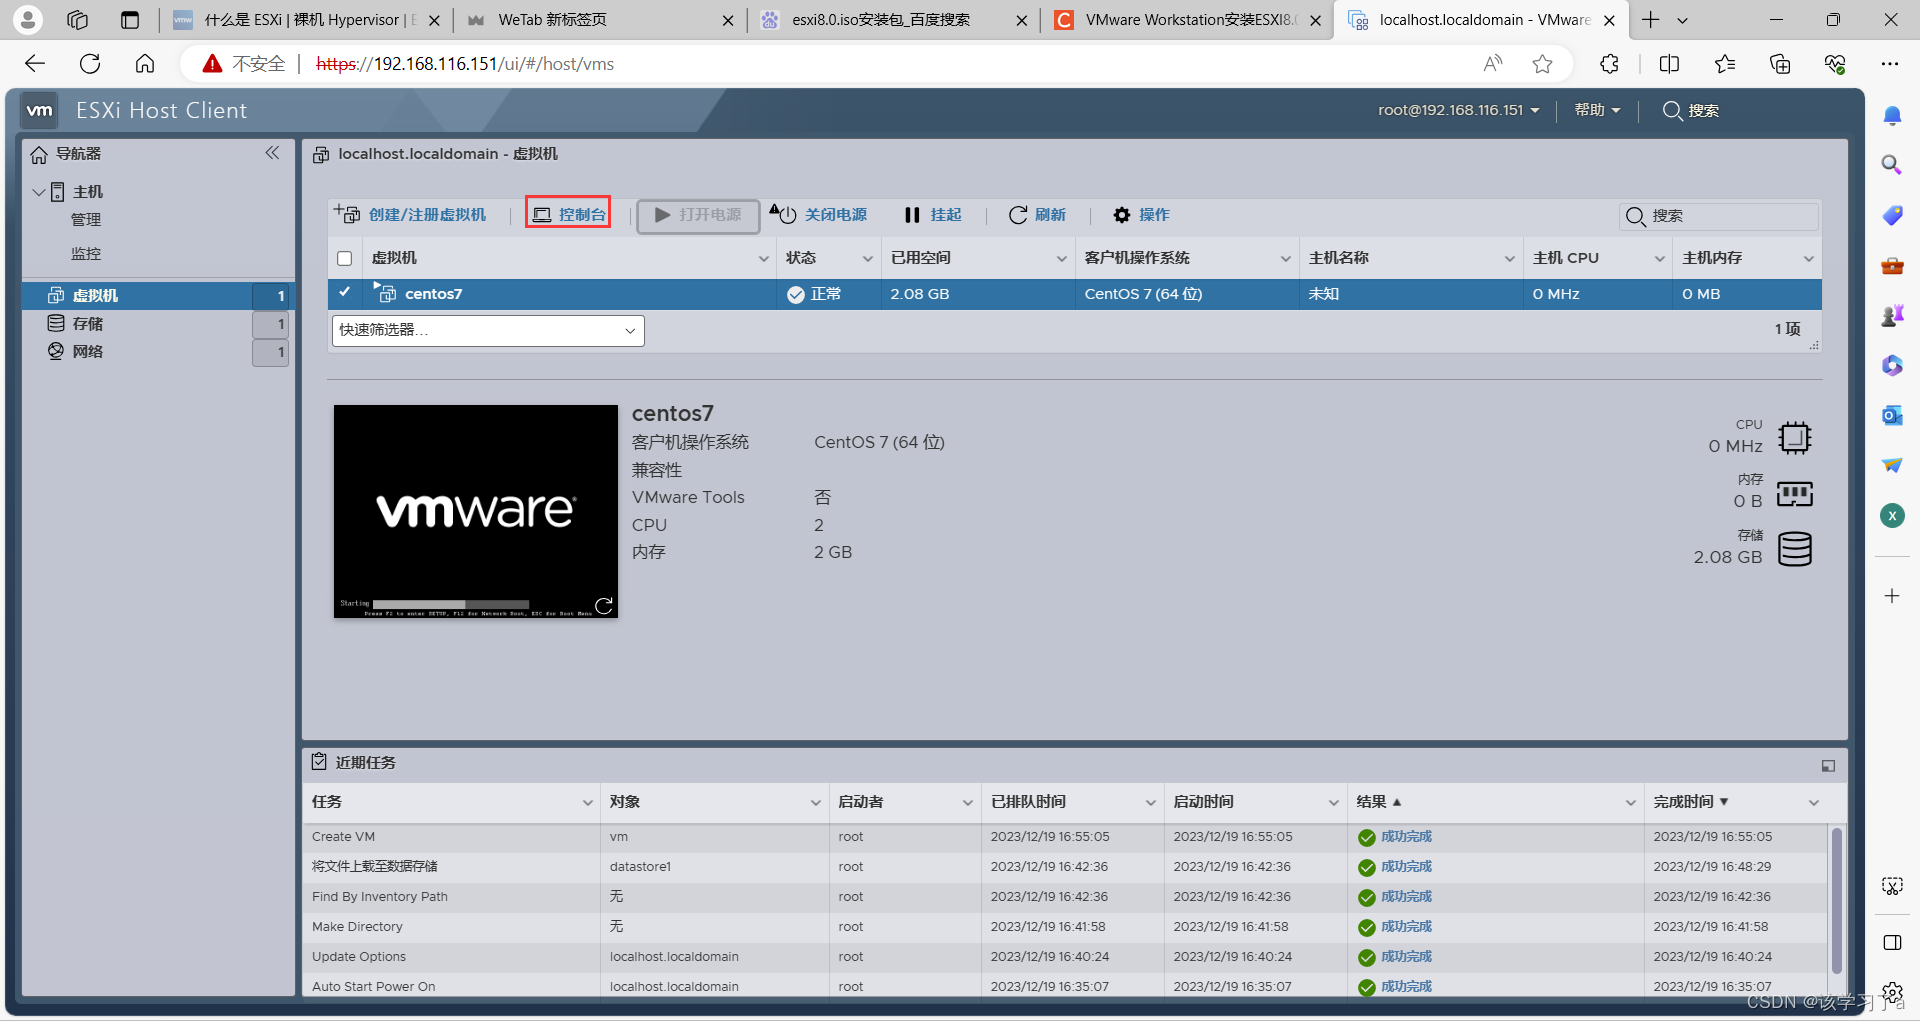Toggle centos7 row checkbox

click(x=345, y=293)
